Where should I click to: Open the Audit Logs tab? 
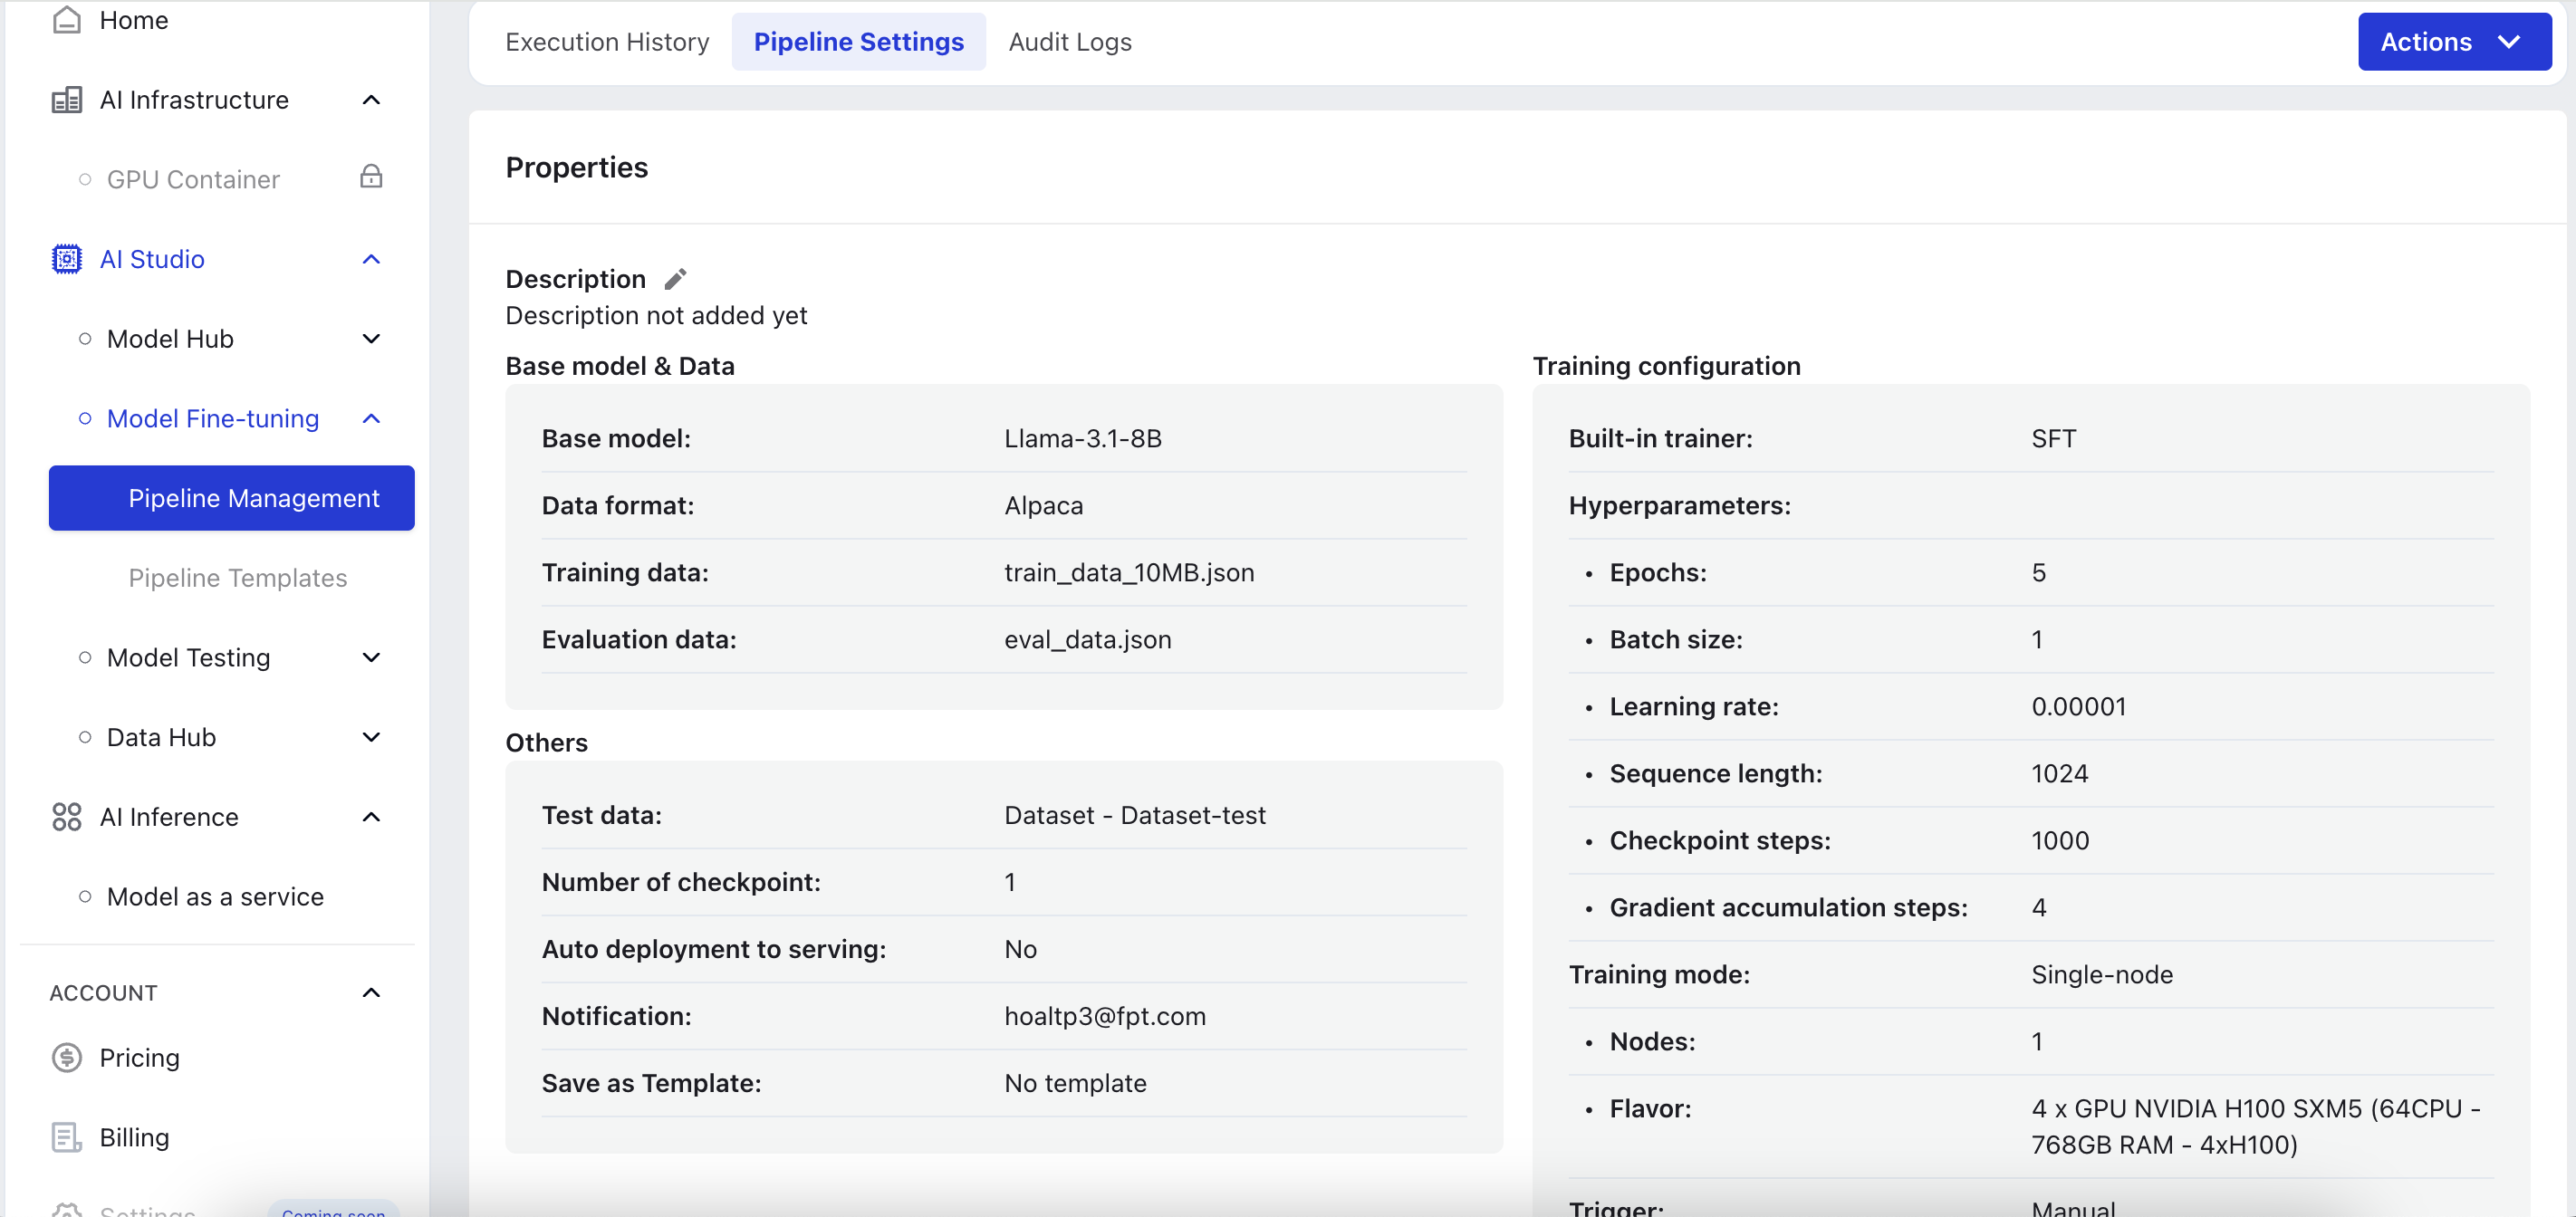[x=1070, y=42]
